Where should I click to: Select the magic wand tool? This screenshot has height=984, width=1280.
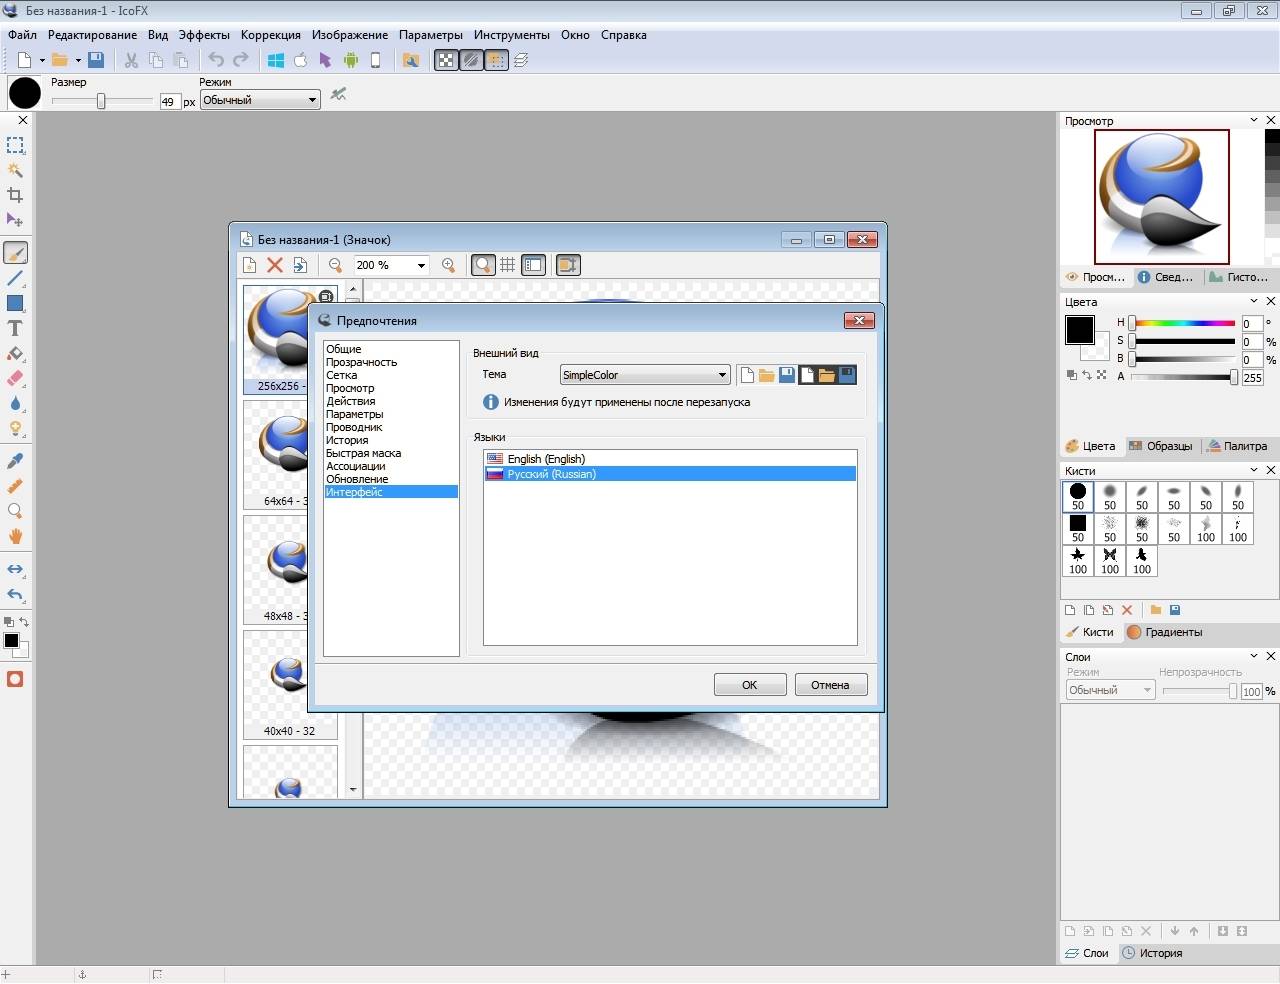tap(15, 170)
